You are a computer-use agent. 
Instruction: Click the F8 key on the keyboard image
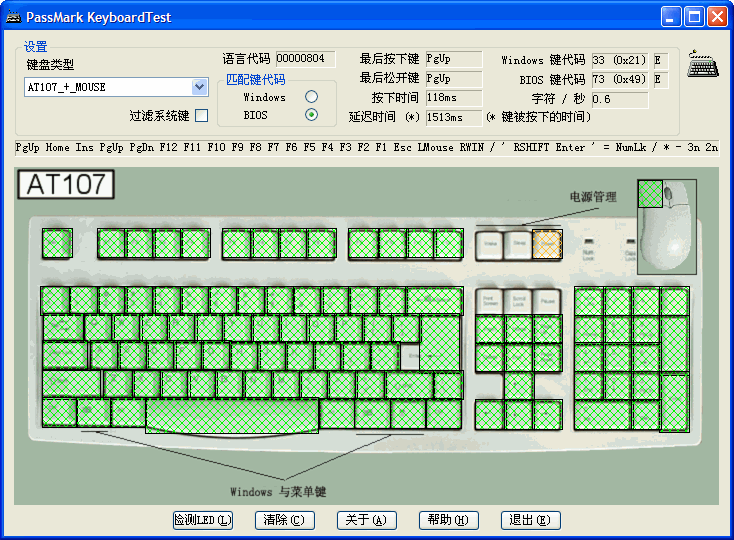(322, 243)
